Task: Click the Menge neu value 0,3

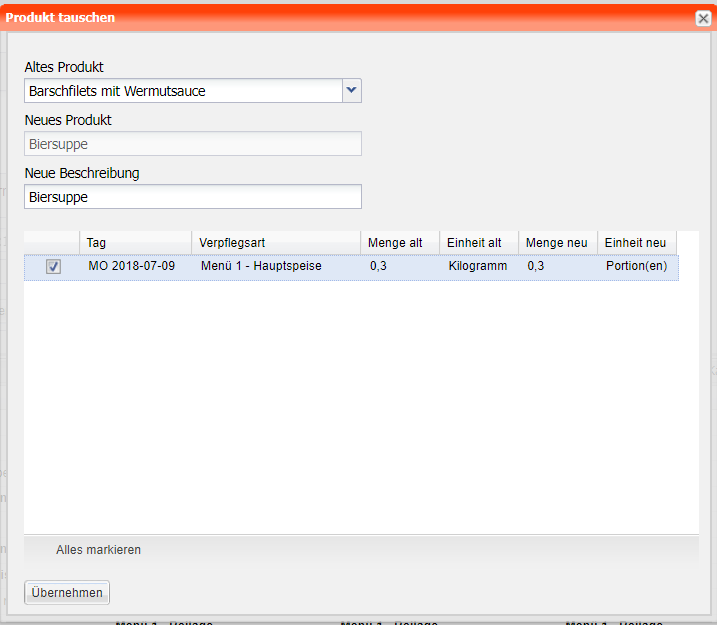Action: [x=536, y=267]
